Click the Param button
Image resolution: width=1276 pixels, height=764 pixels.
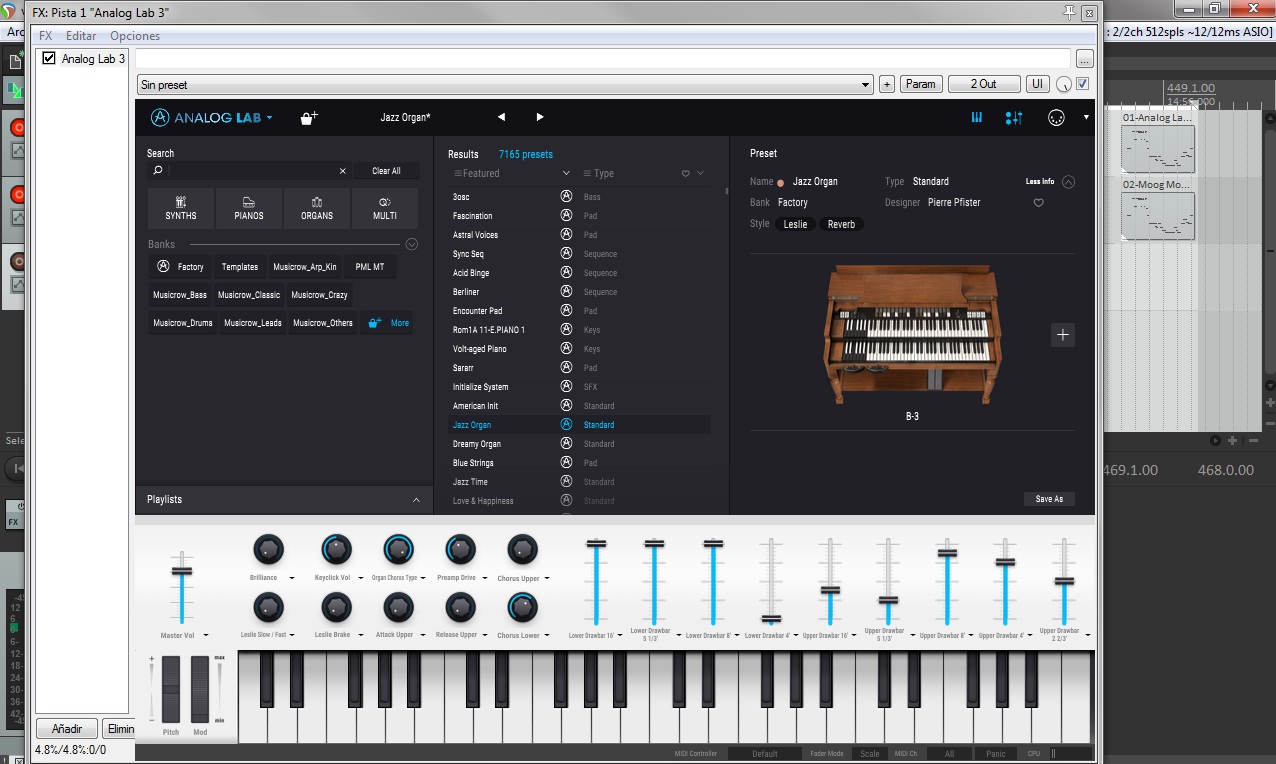tap(921, 84)
